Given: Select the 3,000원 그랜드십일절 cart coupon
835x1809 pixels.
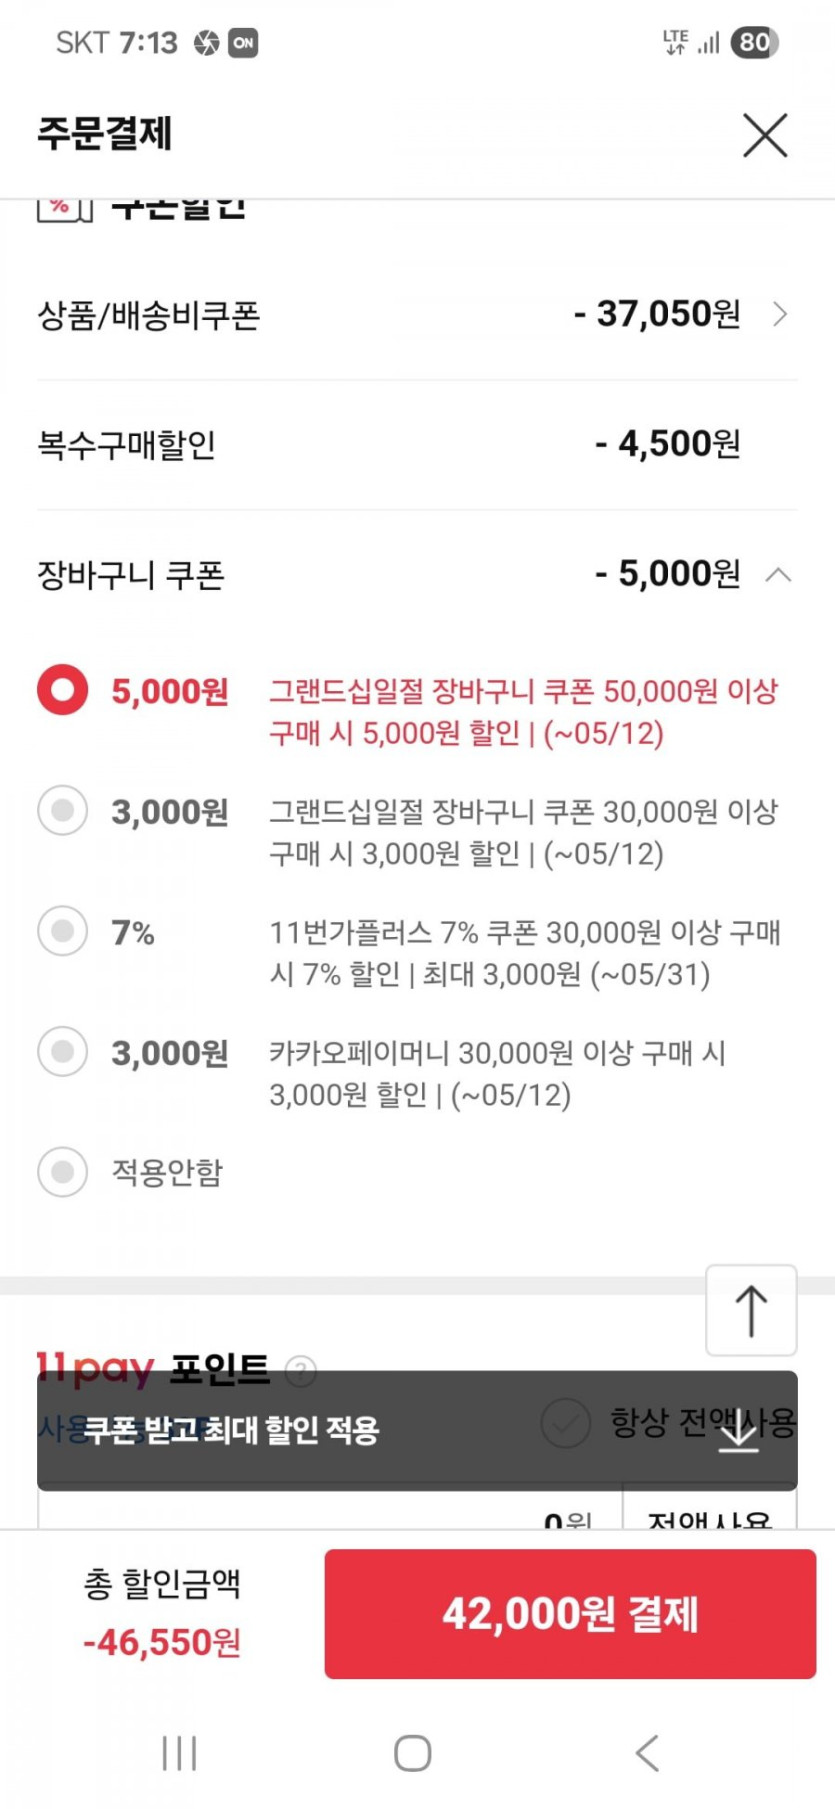Looking at the screenshot, I should 63,811.
